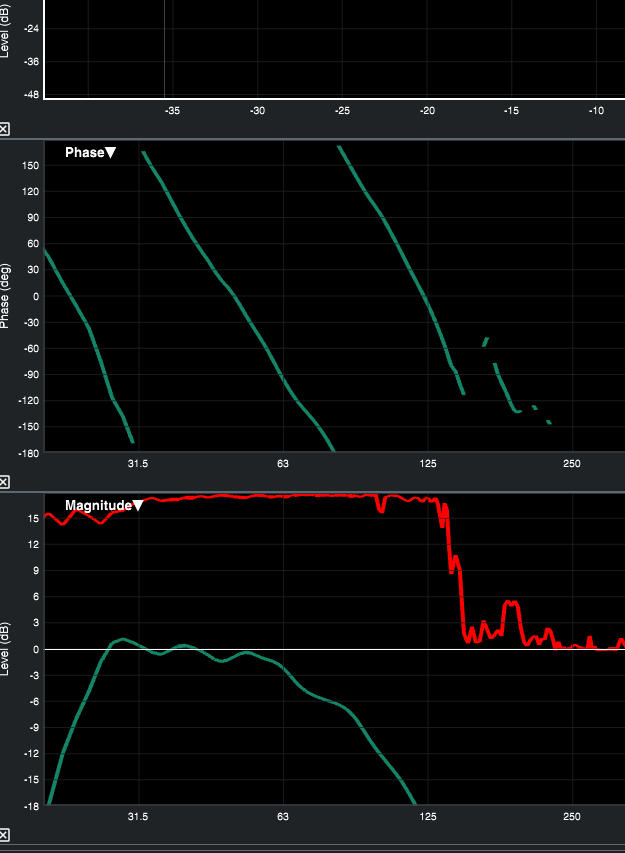Image resolution: width=625 pixels, height=853 pixels.
Task: Click the green magnitude trace near its peak
Action: click(x=123, y=639)
